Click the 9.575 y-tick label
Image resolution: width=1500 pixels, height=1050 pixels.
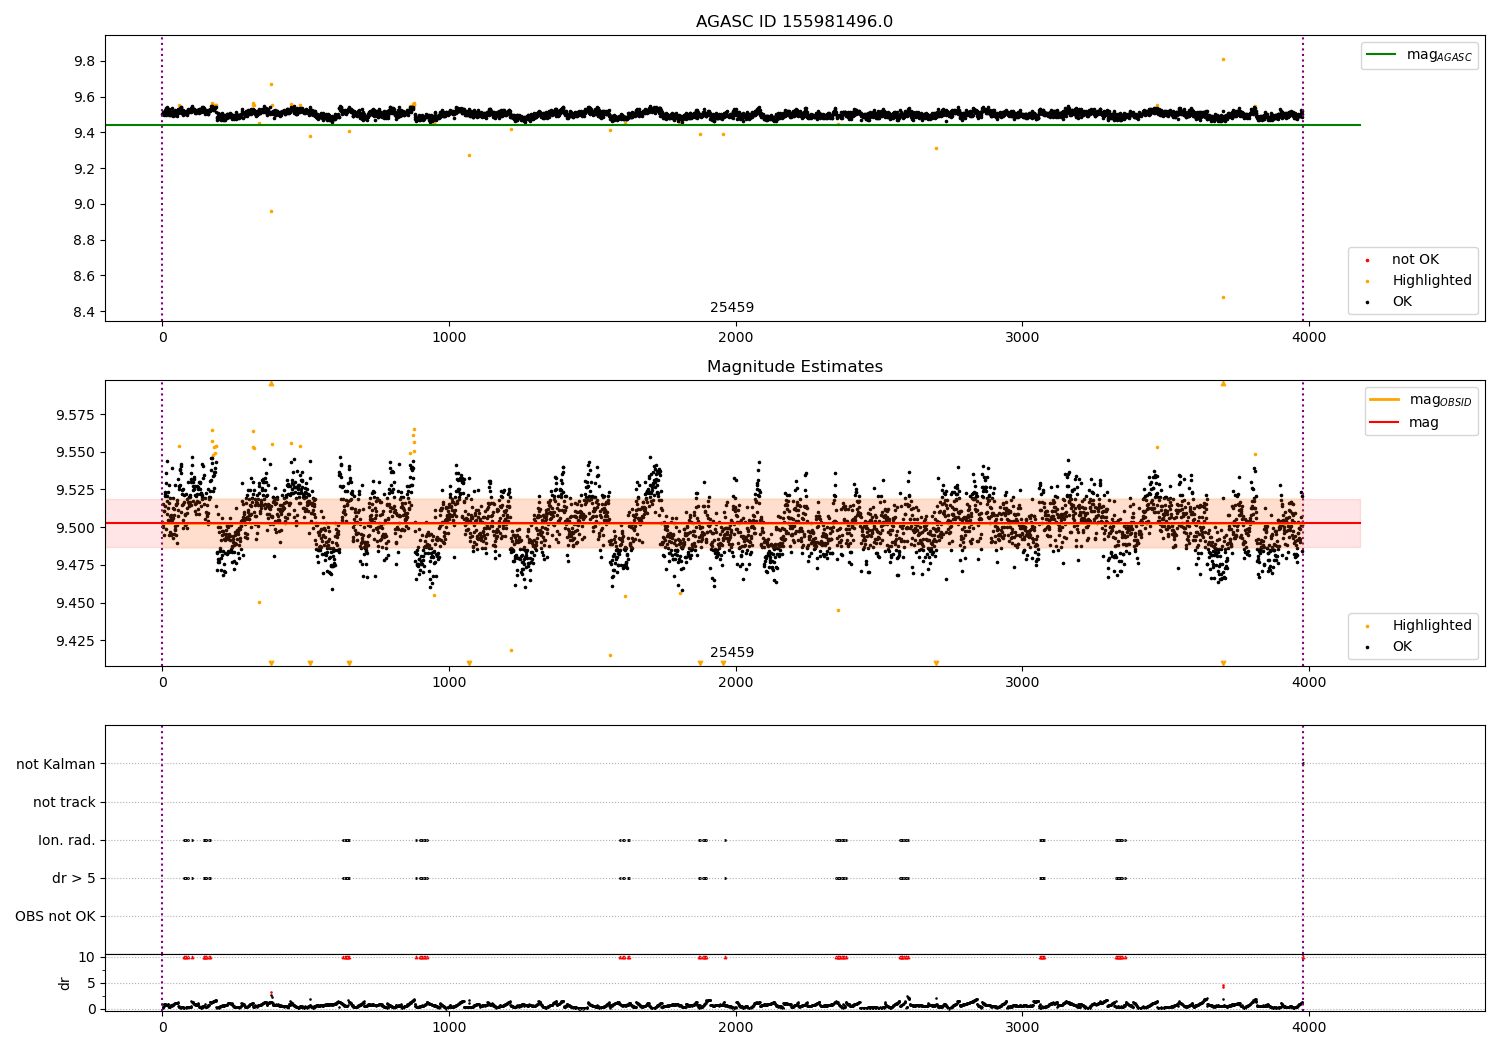(75, 415)
